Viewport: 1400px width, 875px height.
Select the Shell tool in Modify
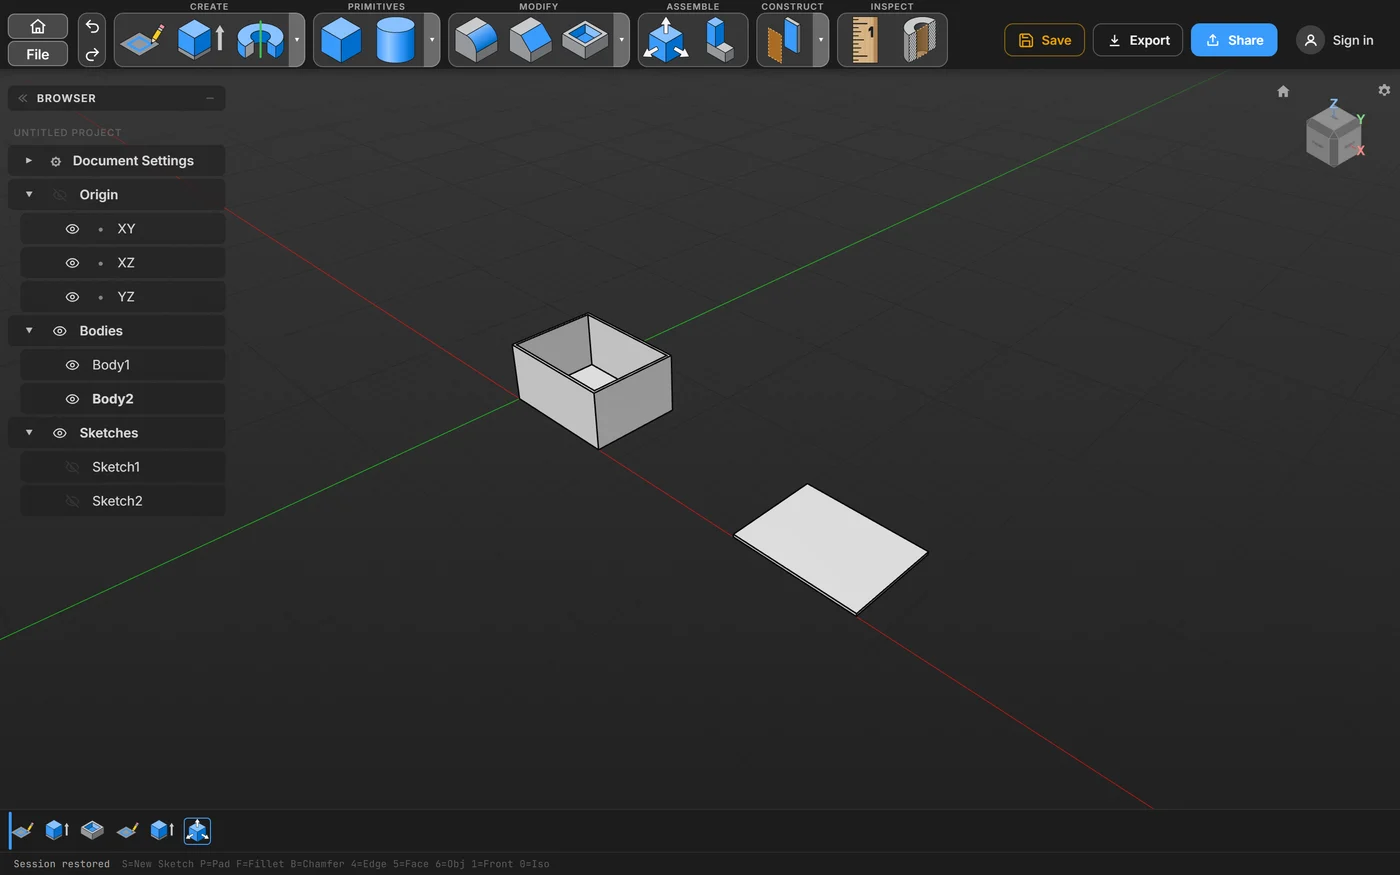[585, 41]
